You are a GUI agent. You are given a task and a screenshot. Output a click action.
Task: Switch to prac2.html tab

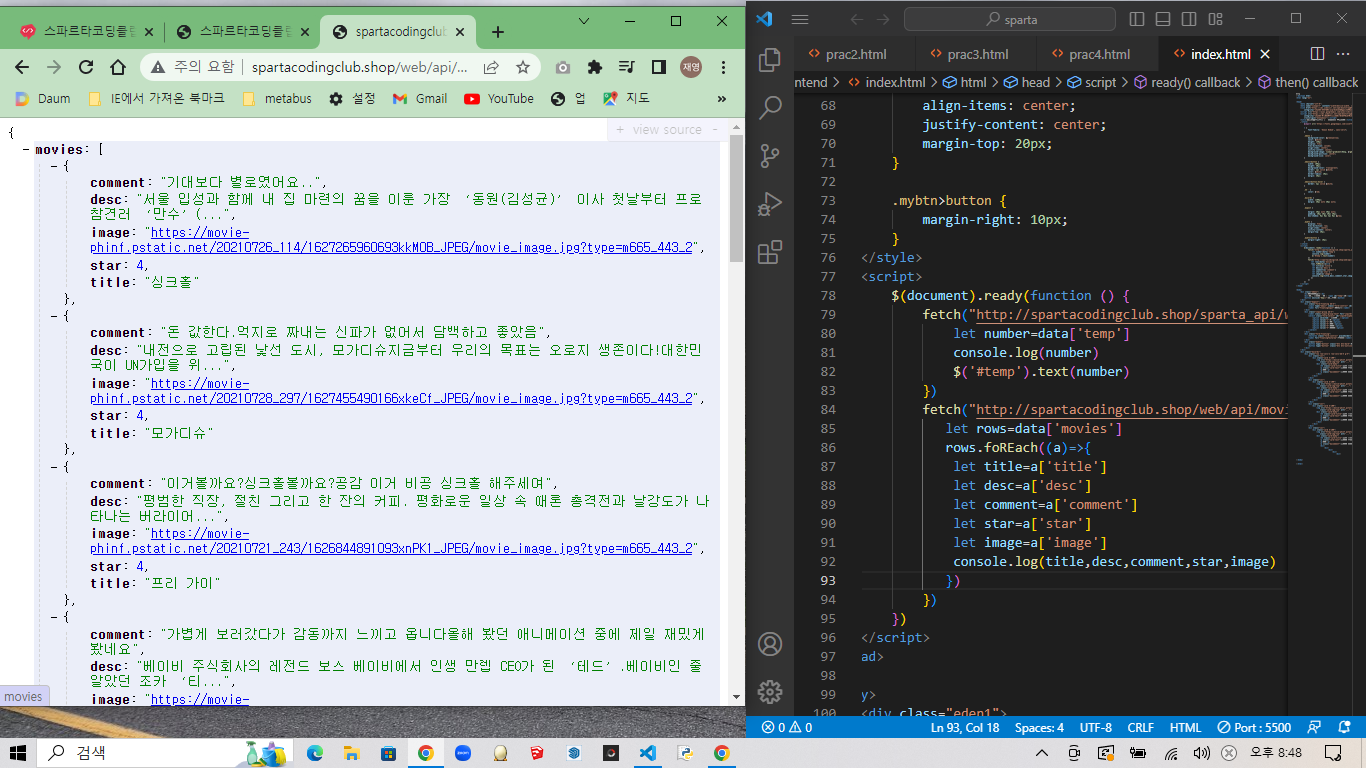pyautogui.click(x=854, y=54)
